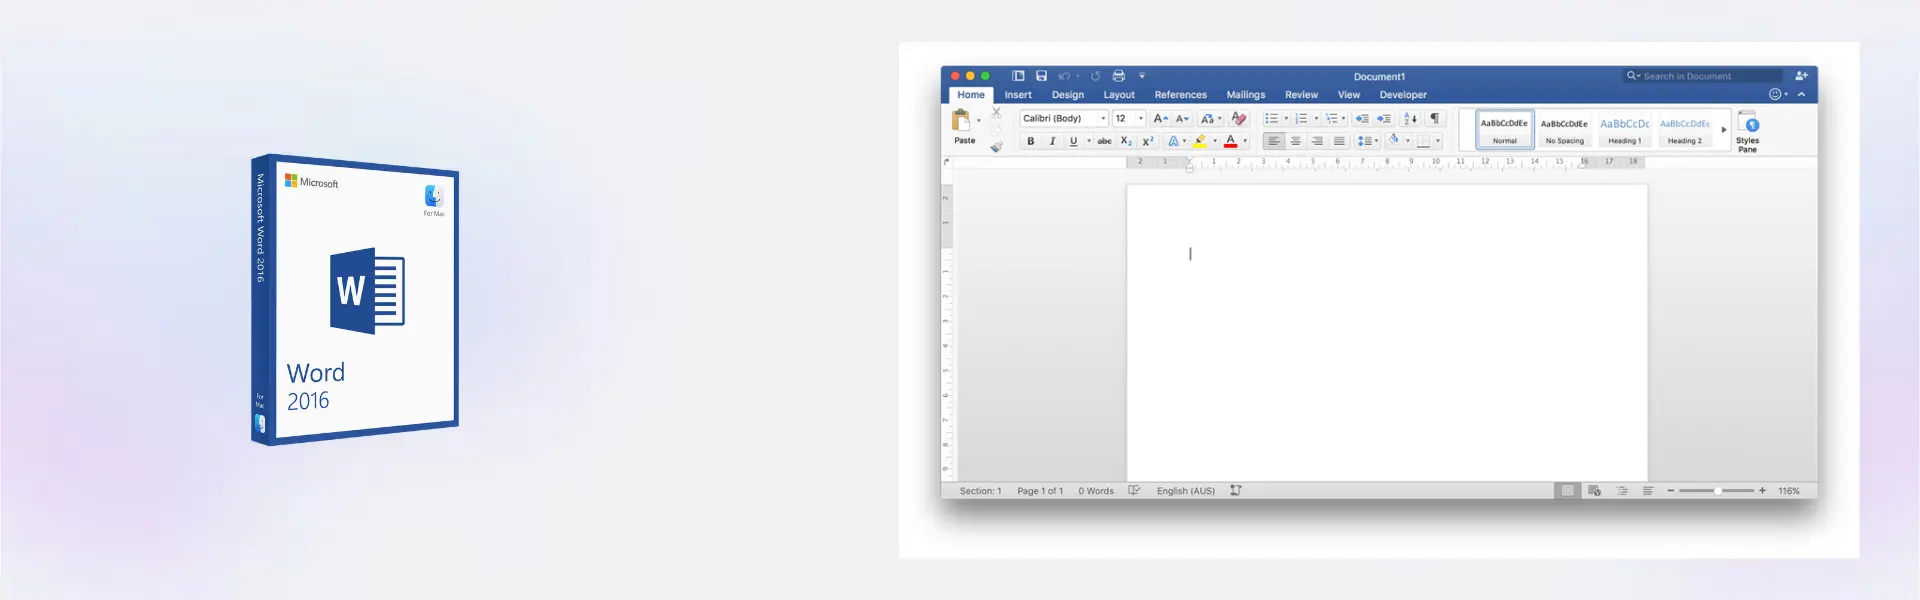Toggle show paragraph marks (¶)

click(x=1435, y=118)
